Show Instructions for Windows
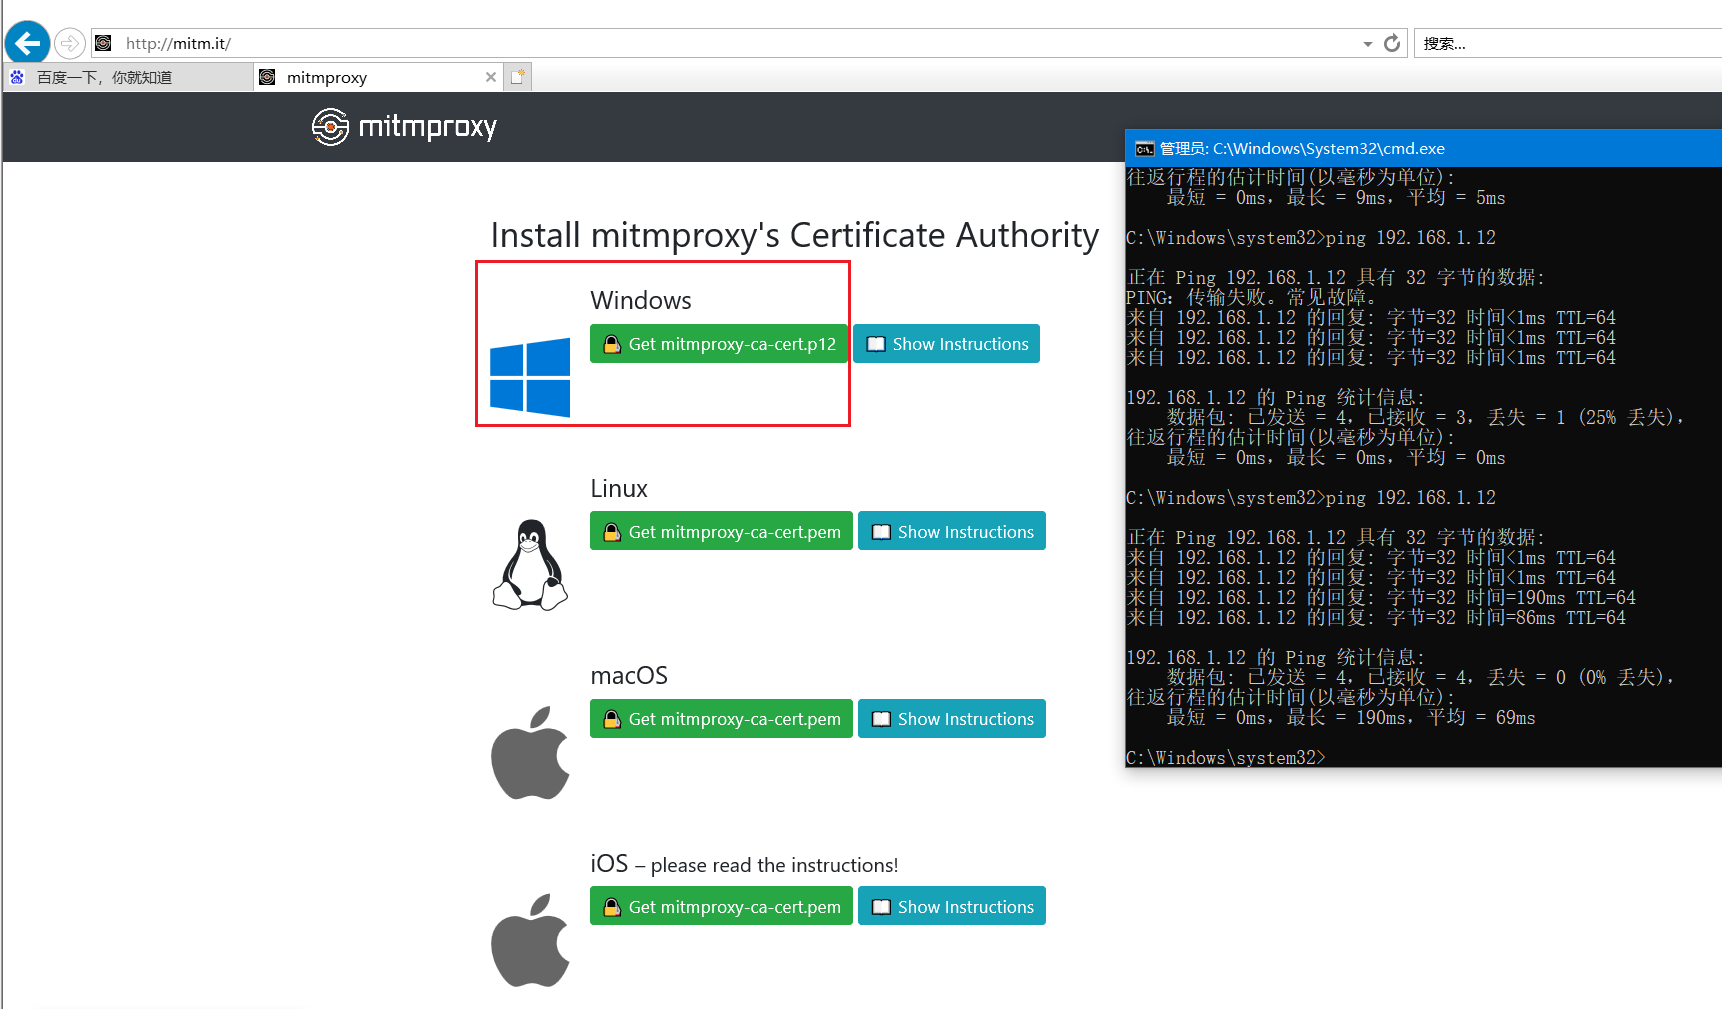Screen dimensions: 1722x1009 946,344
